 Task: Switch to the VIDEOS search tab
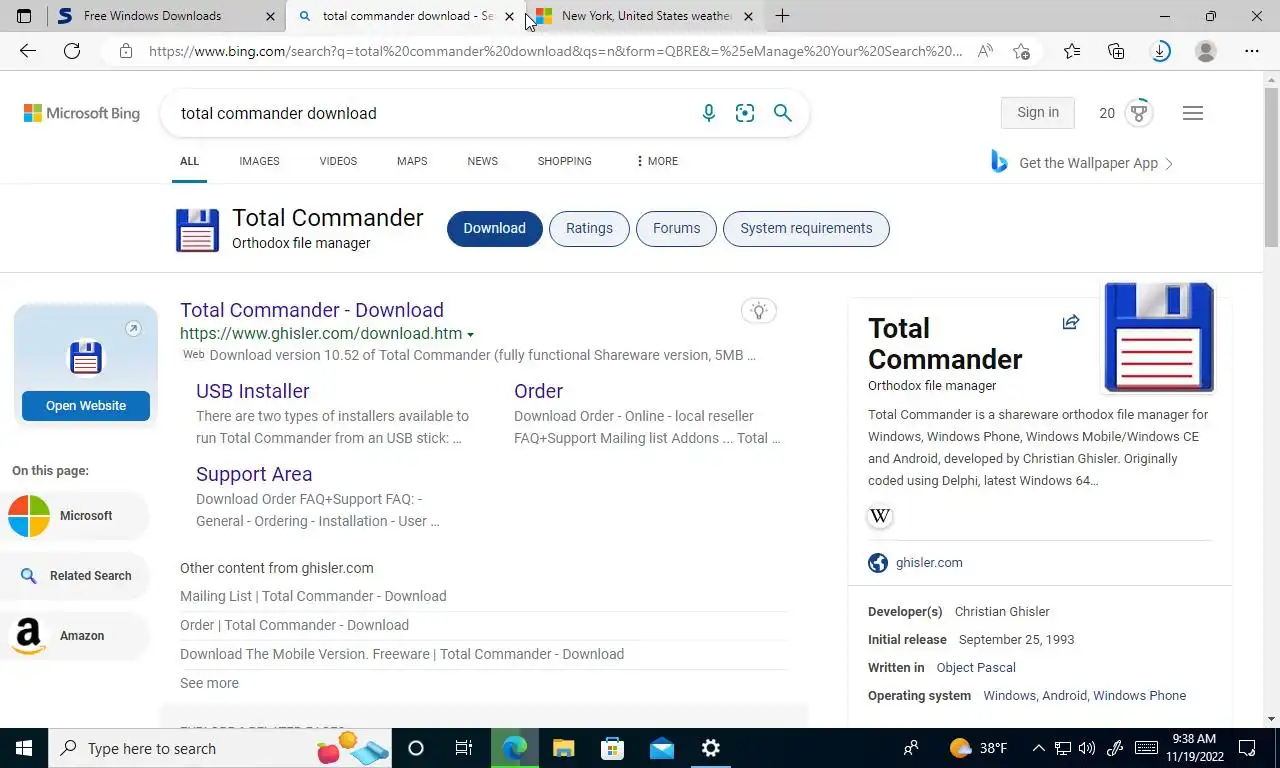338,161
